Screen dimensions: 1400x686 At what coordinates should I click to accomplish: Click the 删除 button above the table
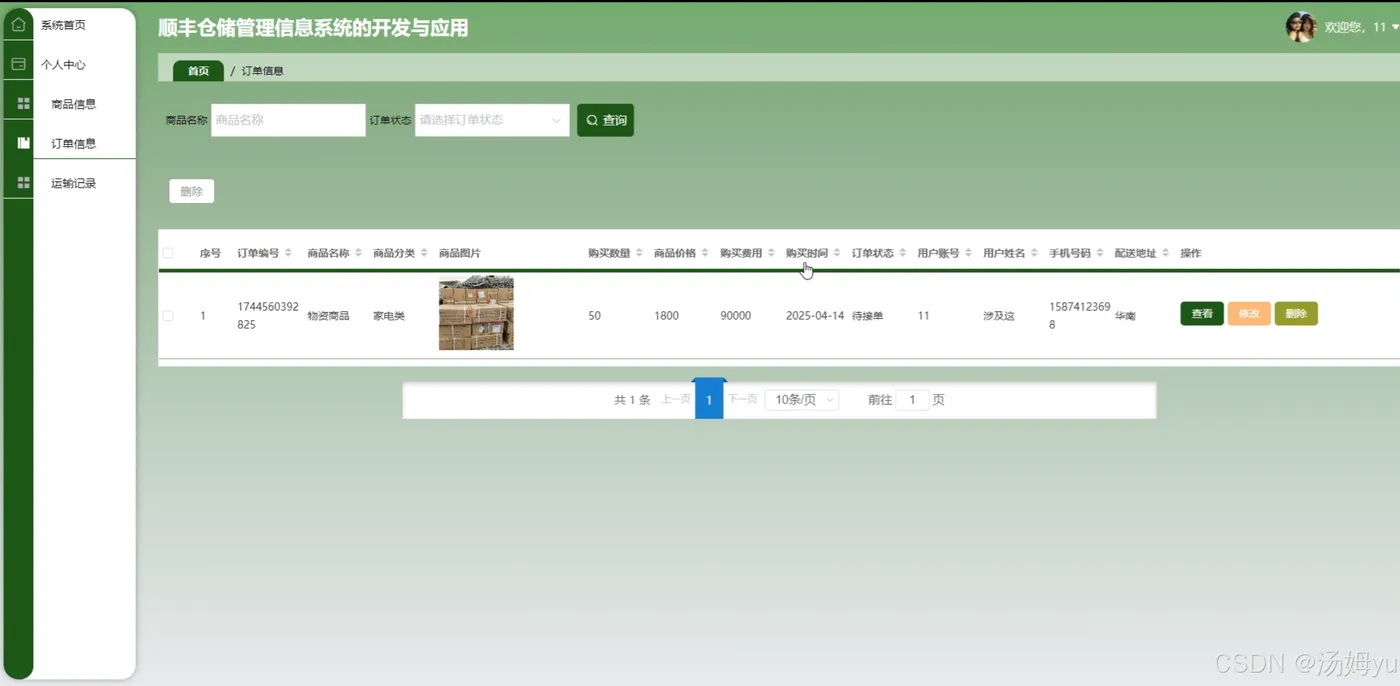(x=191, y=191)
